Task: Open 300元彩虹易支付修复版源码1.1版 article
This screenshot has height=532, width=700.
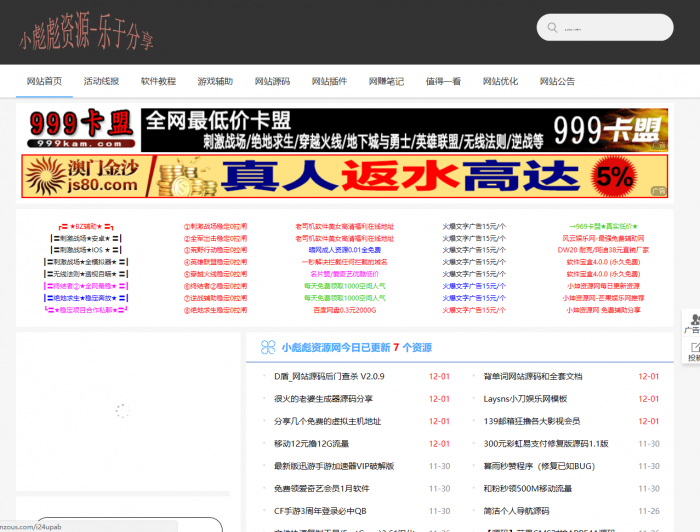Action: [545, 443]
